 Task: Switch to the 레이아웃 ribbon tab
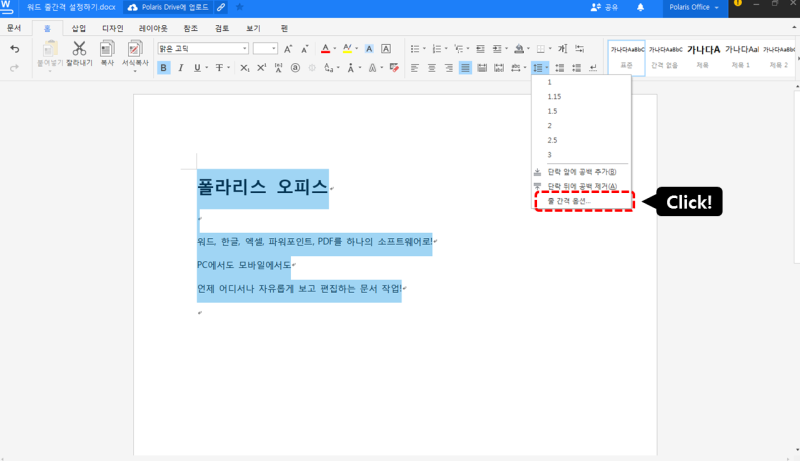click(x=153, y=29)
